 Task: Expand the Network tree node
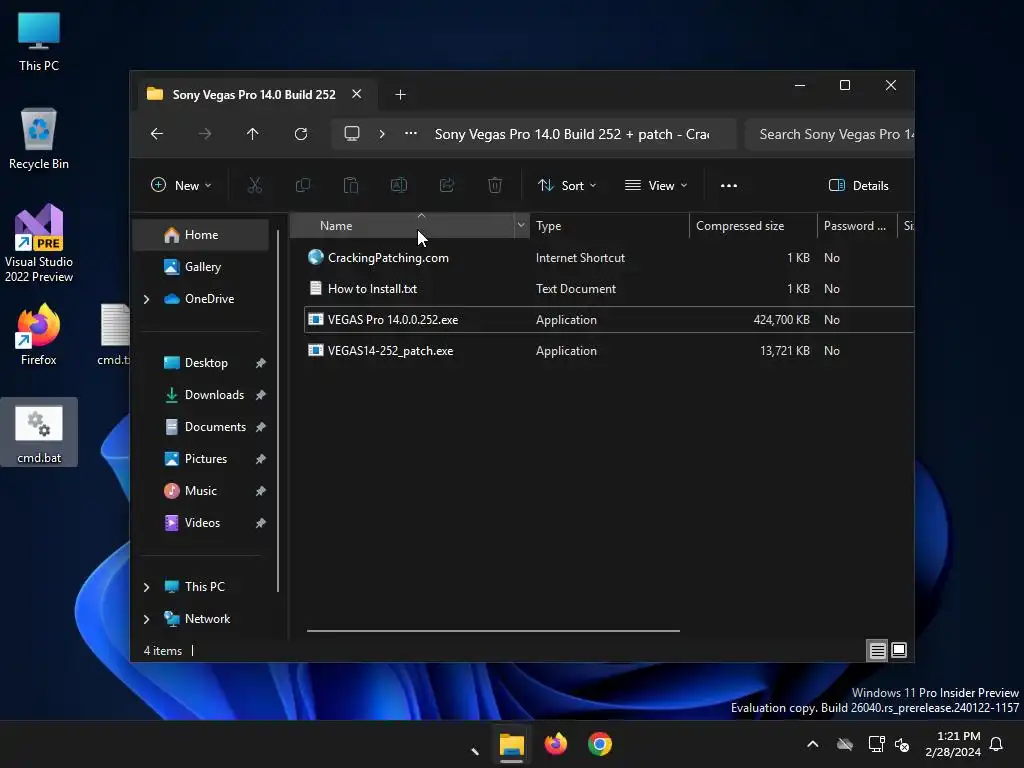point(146,619)
